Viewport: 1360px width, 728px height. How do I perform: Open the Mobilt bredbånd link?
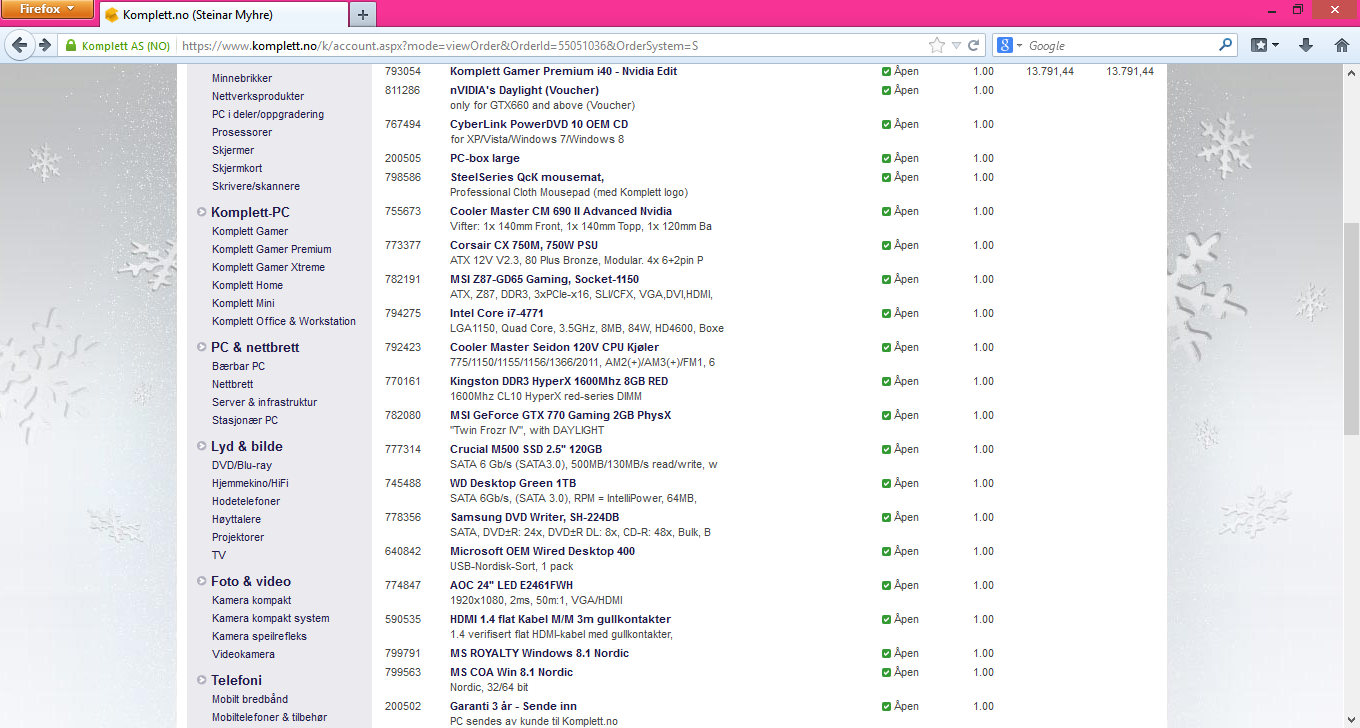[x=250, y=699]
